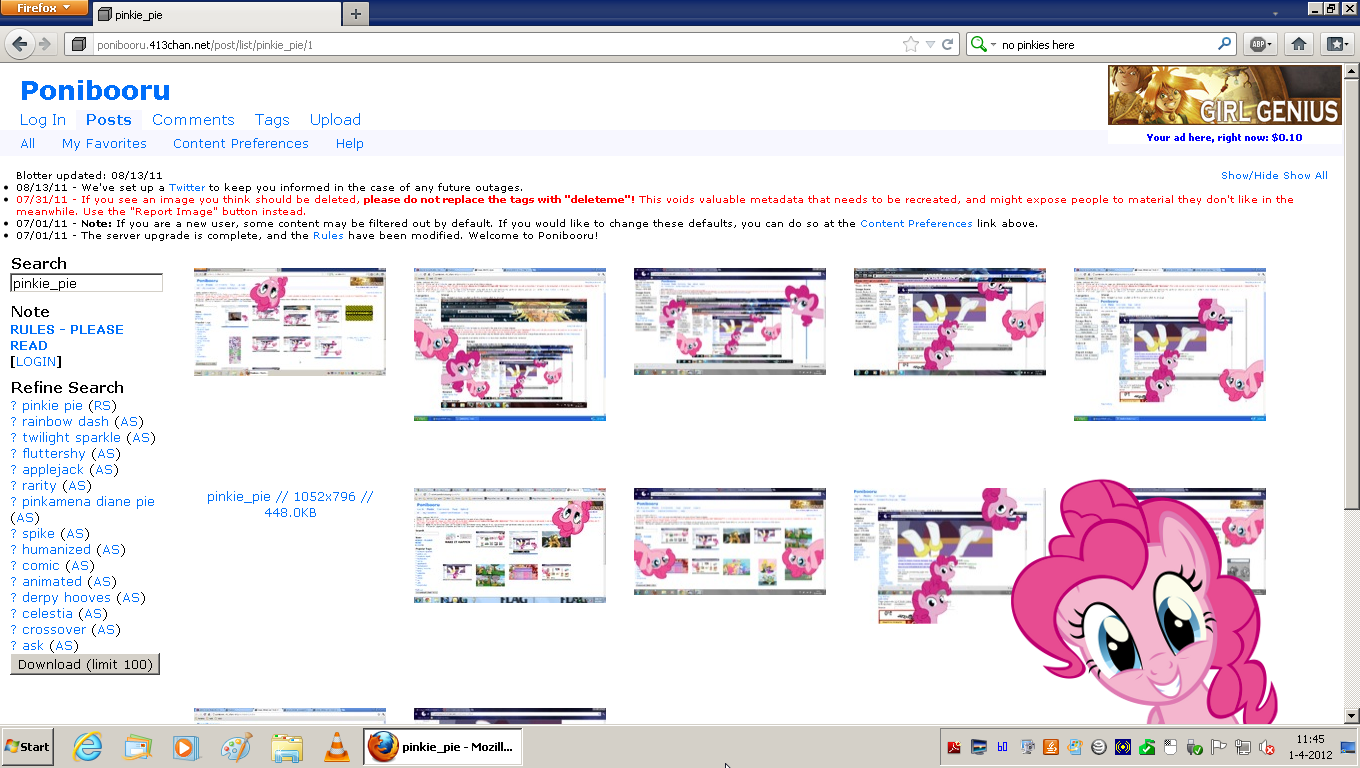Open the Firefox application menu
Viewport: 1360px width, 768px height.
coord(44,8)
